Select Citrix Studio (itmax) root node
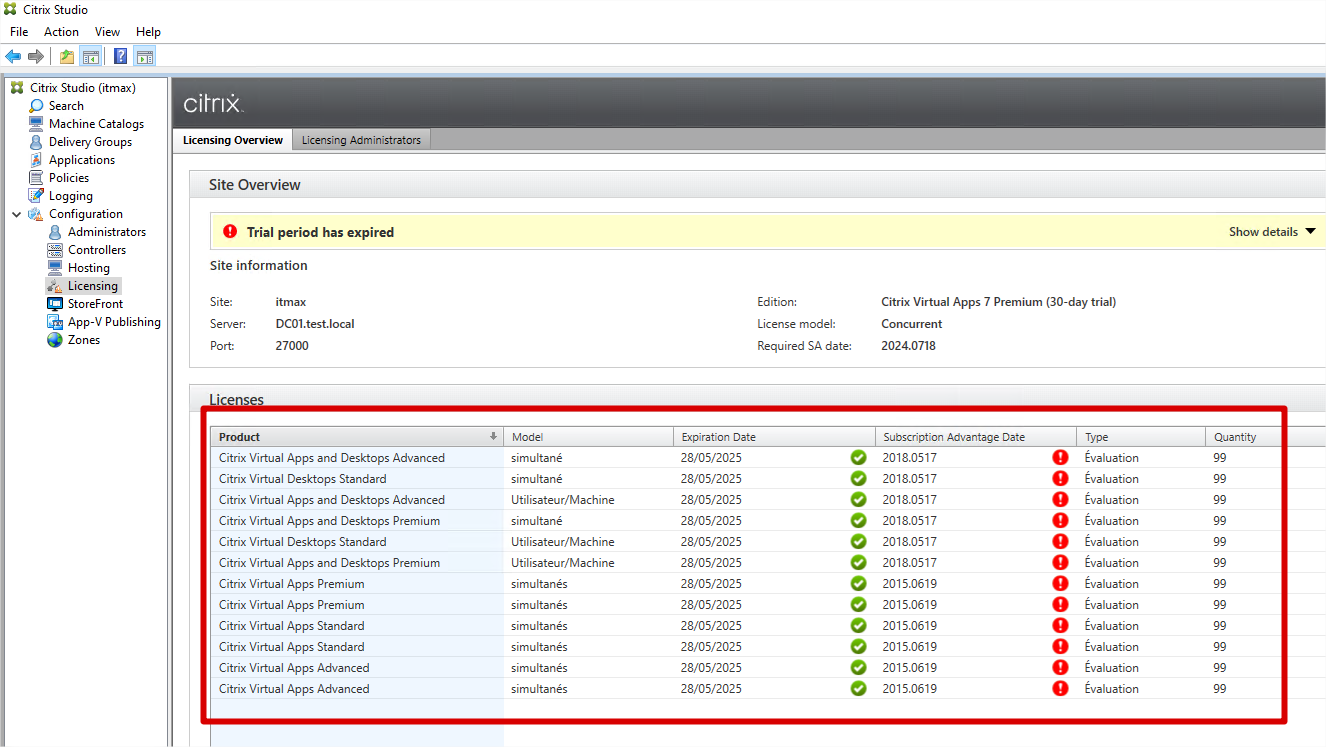Screen dimensions: 1326x747 point(83,88)
